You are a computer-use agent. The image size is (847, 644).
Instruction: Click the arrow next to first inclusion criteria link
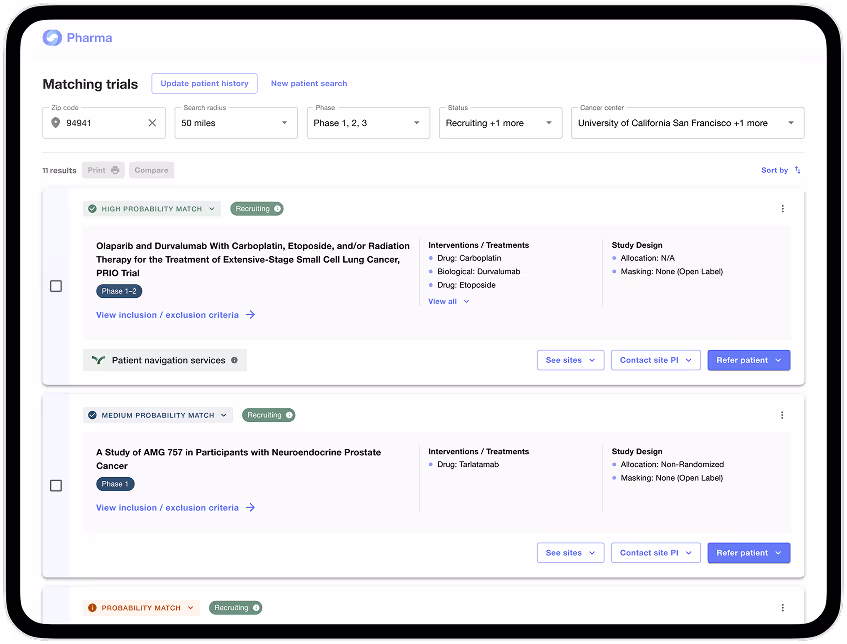[x=250, y=315]
